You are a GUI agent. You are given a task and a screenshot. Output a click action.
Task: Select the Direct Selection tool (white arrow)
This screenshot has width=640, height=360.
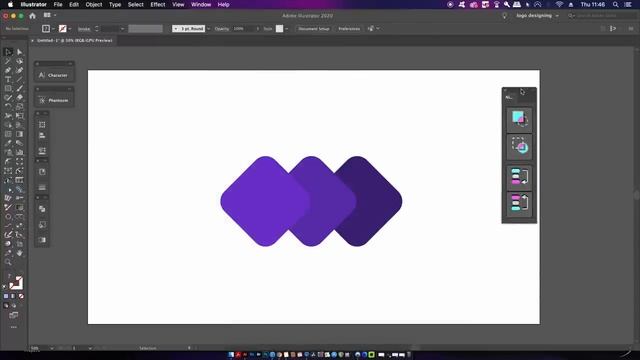(x=20, y=52)
